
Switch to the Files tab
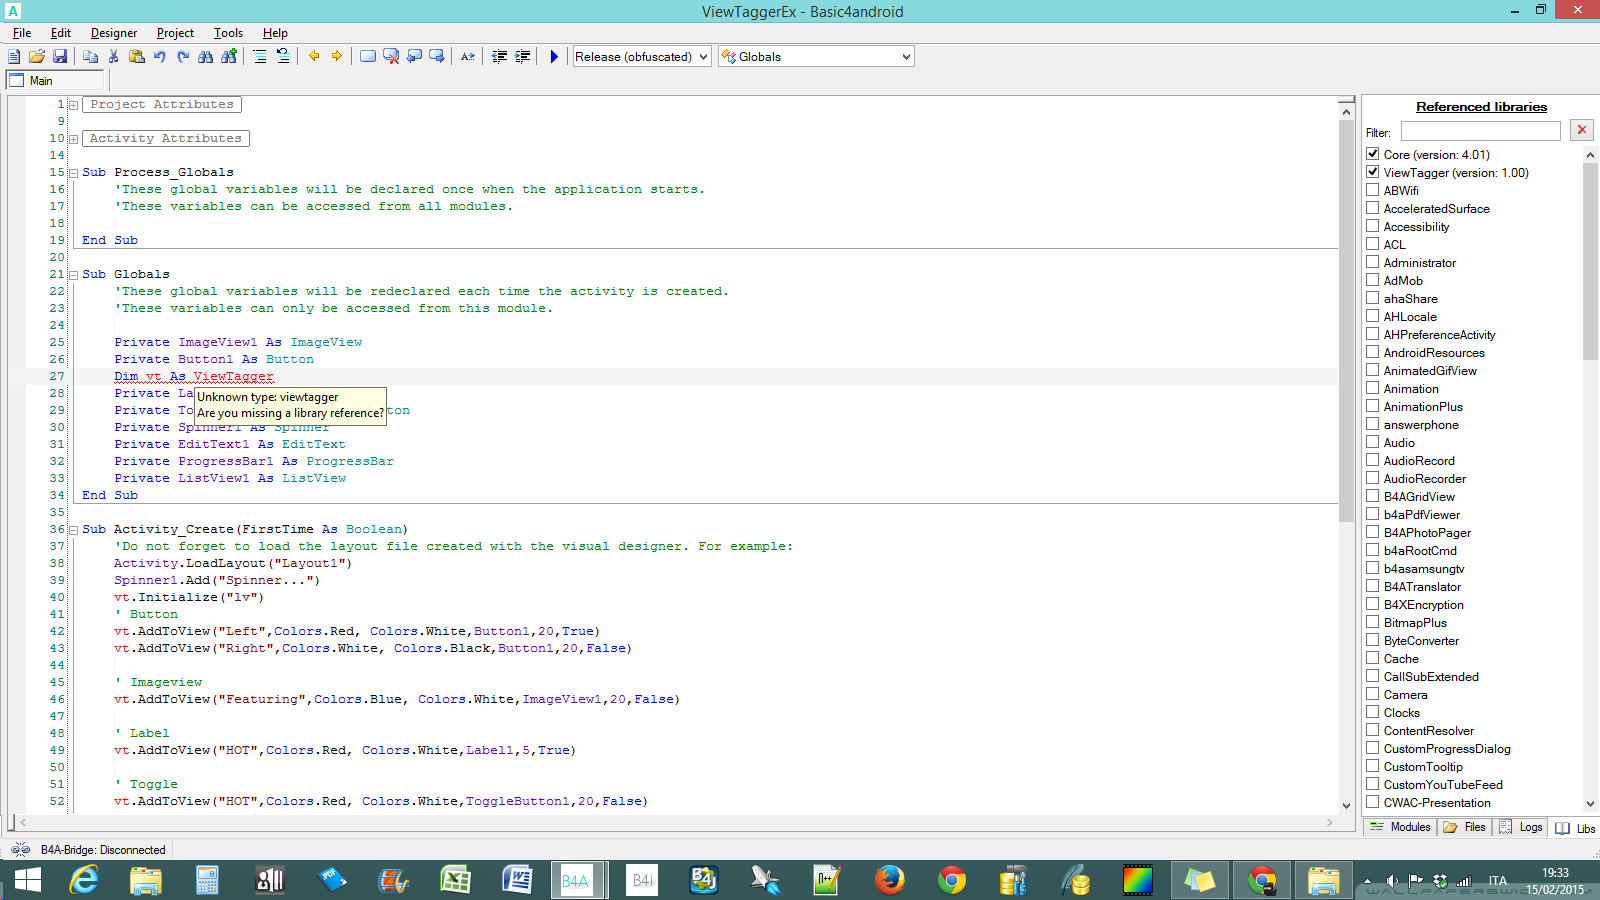click(1465, 827)
